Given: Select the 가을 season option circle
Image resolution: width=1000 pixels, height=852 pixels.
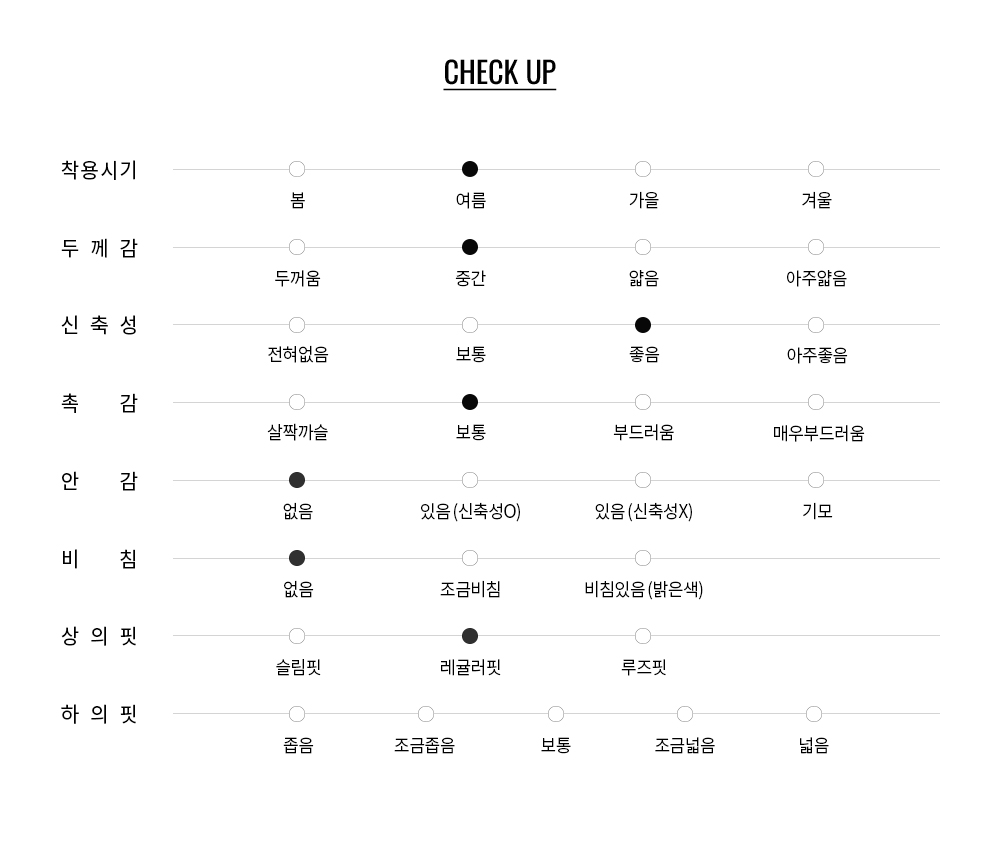Looking at the screenshot, I should tap(643, 169).
